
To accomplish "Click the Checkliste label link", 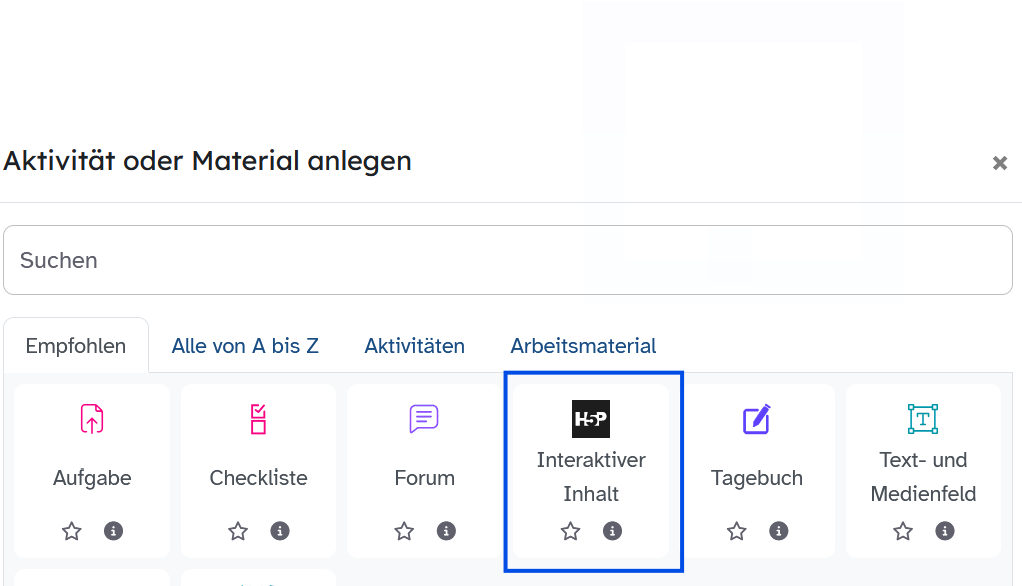I will point(258,478).
